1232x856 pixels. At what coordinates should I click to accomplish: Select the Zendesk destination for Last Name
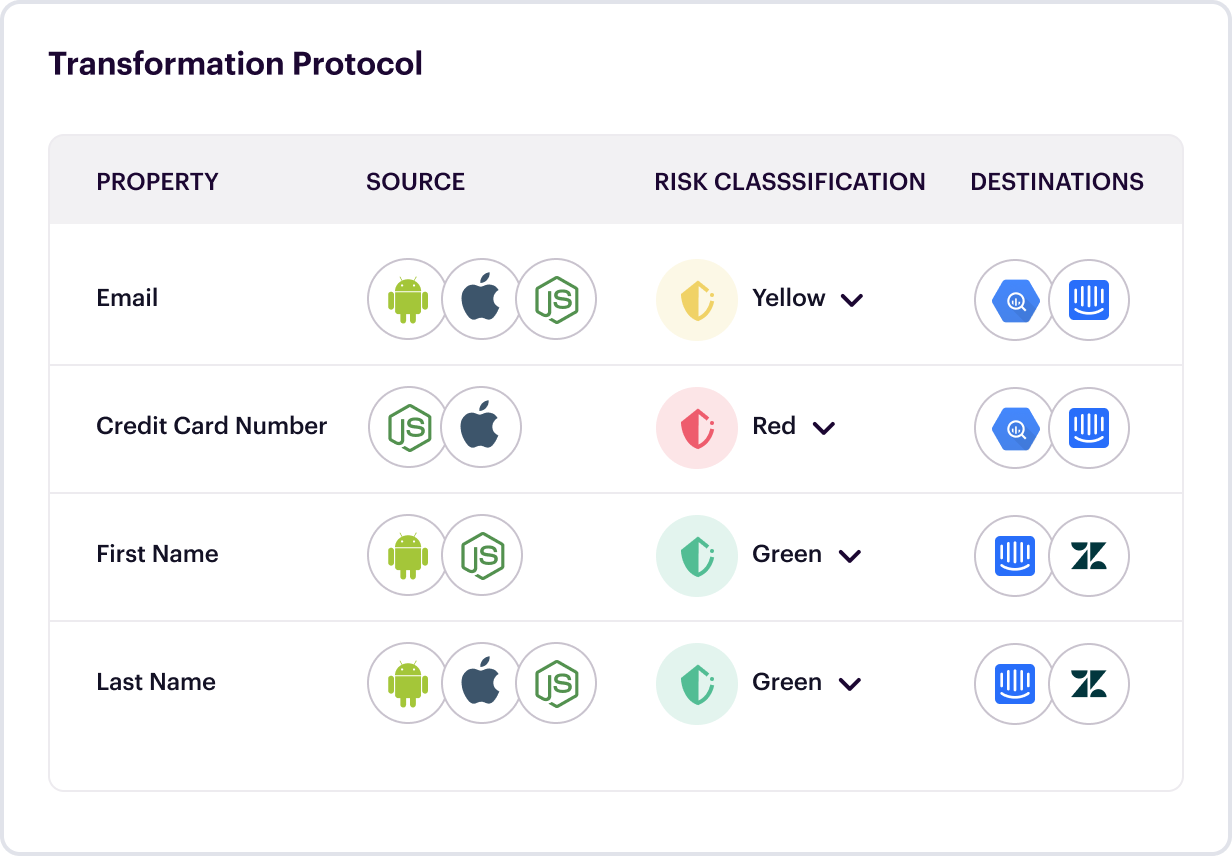1090,684
